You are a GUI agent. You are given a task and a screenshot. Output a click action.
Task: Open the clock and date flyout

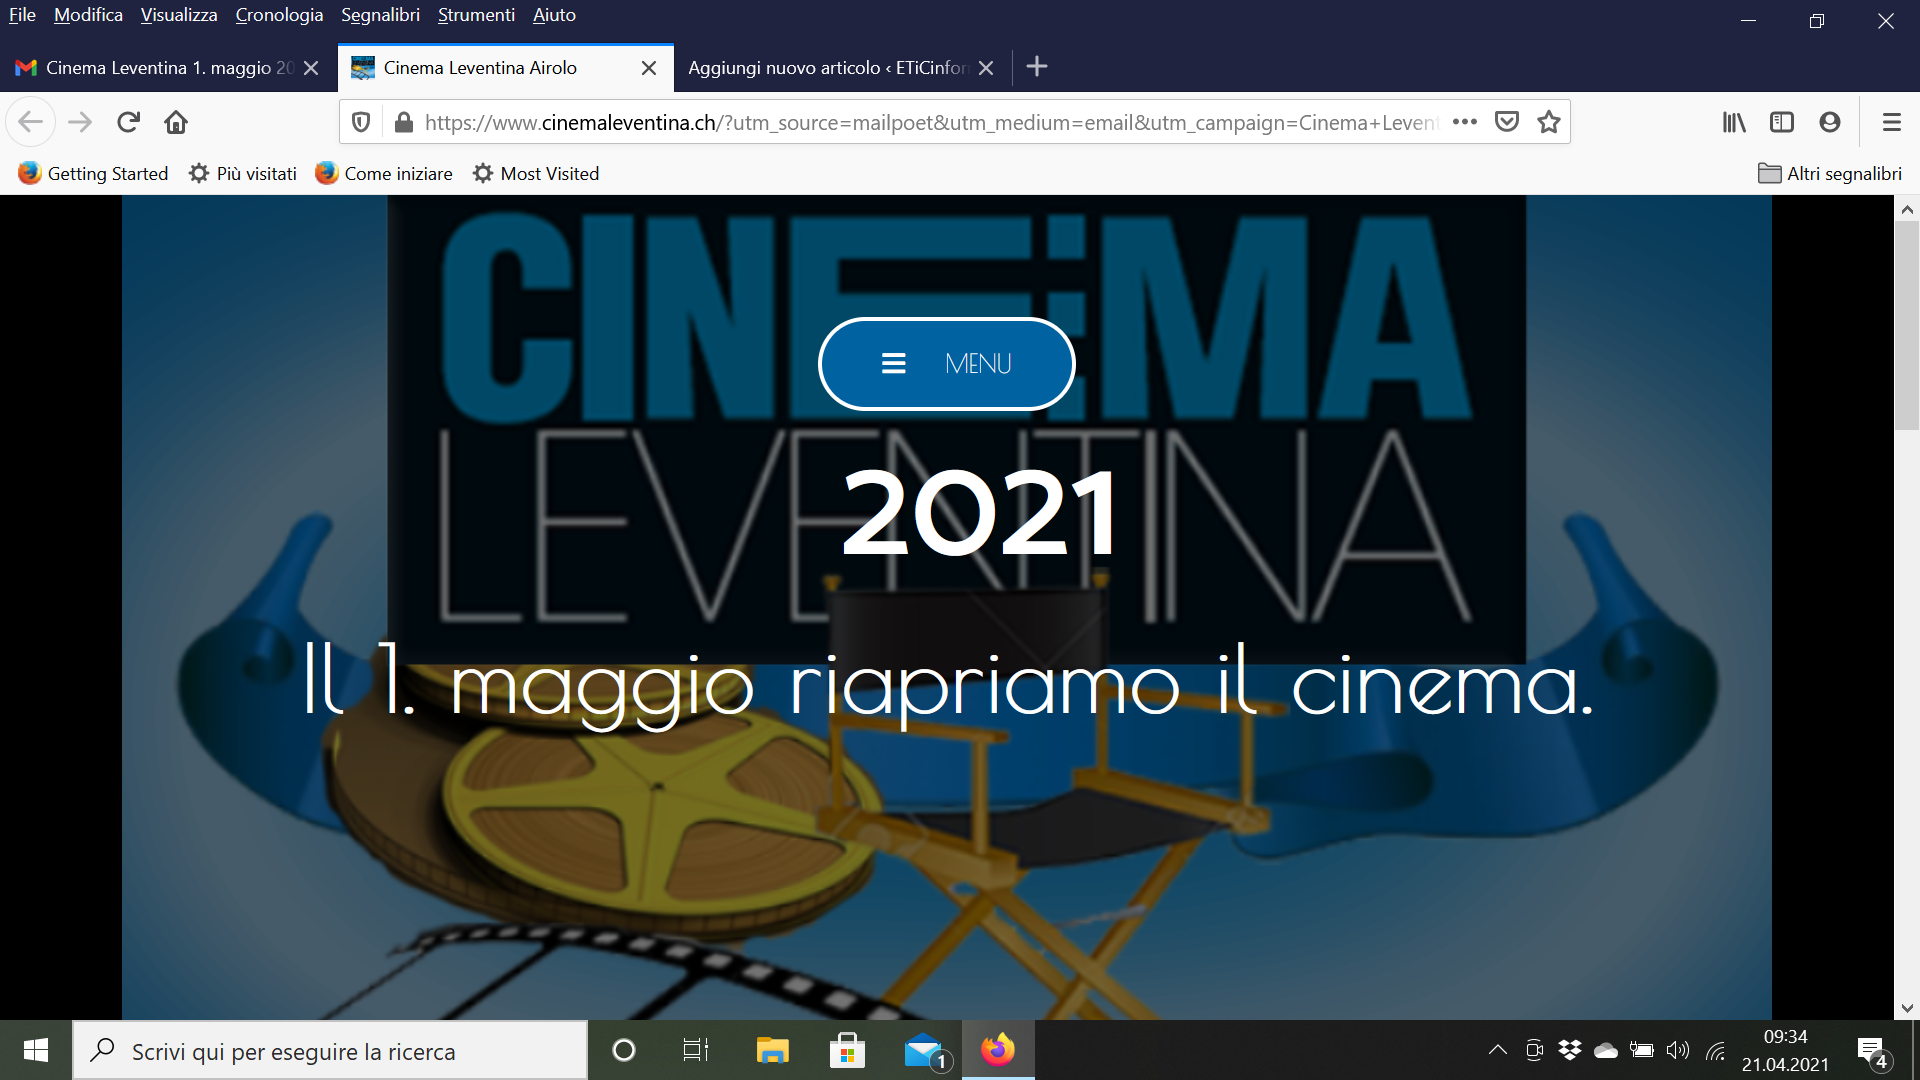1785,1050
